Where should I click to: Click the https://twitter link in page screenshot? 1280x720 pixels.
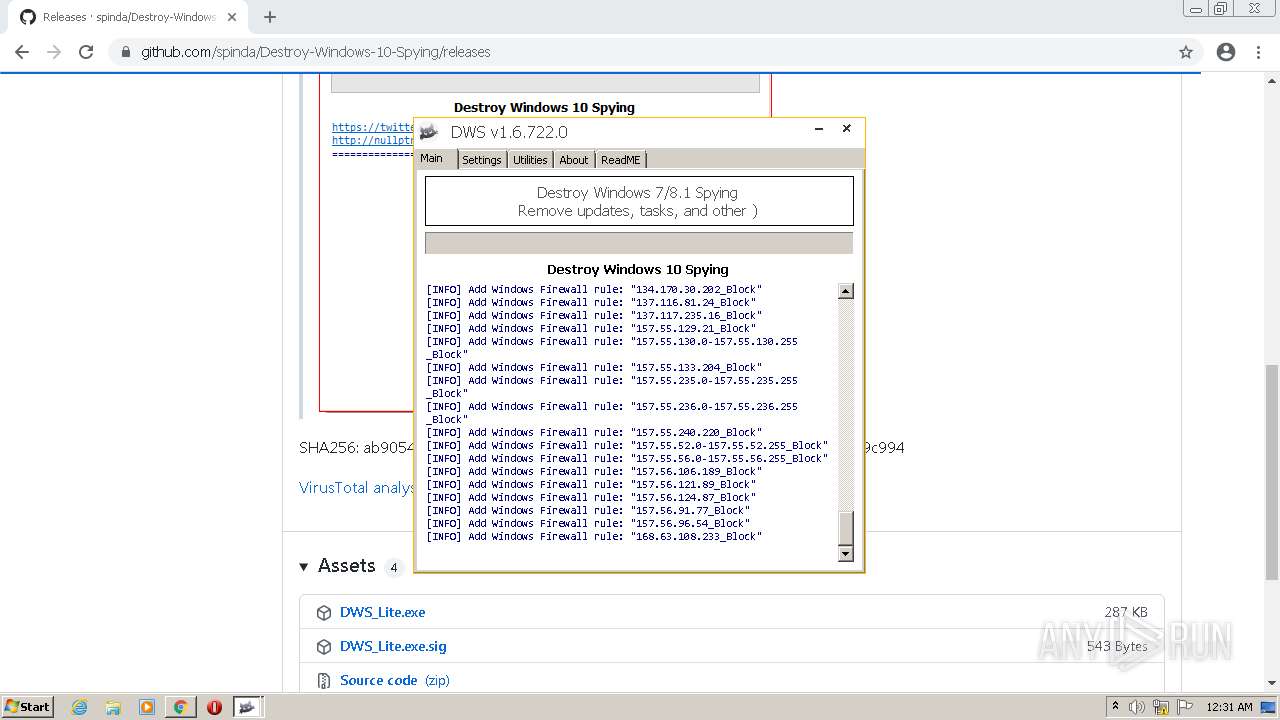(x=373, y=127)
